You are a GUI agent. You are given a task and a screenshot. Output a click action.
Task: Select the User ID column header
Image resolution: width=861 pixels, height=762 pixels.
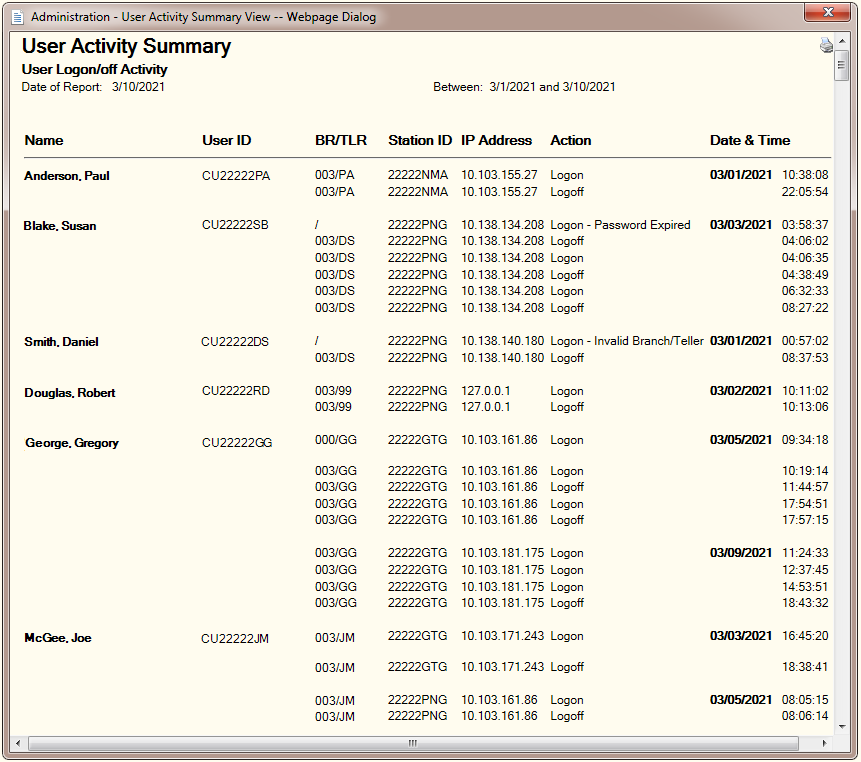226,141
